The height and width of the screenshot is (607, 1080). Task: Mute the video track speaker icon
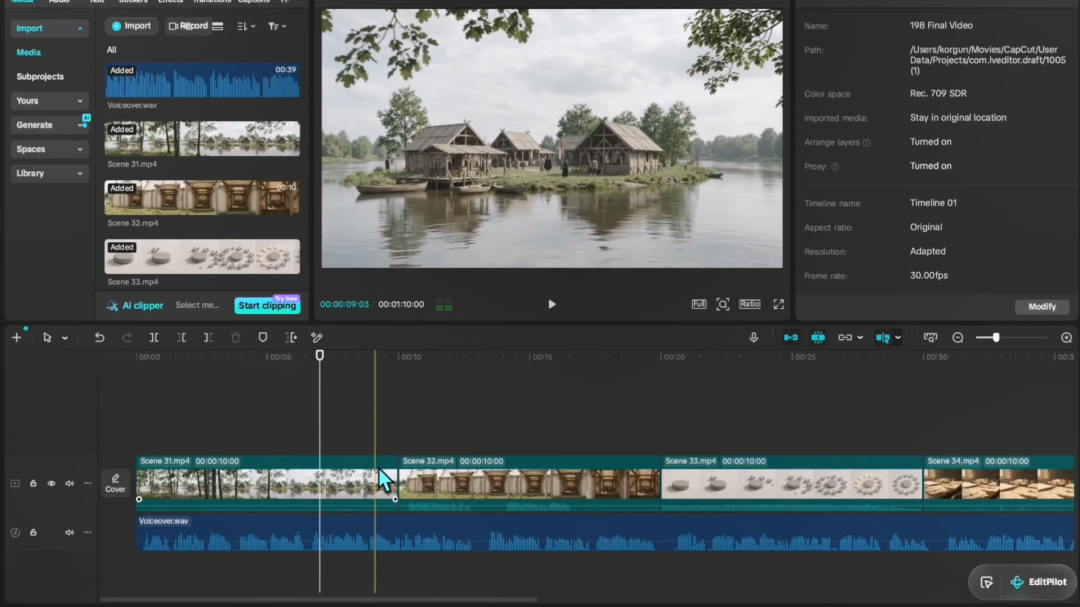tap(70, 484)
